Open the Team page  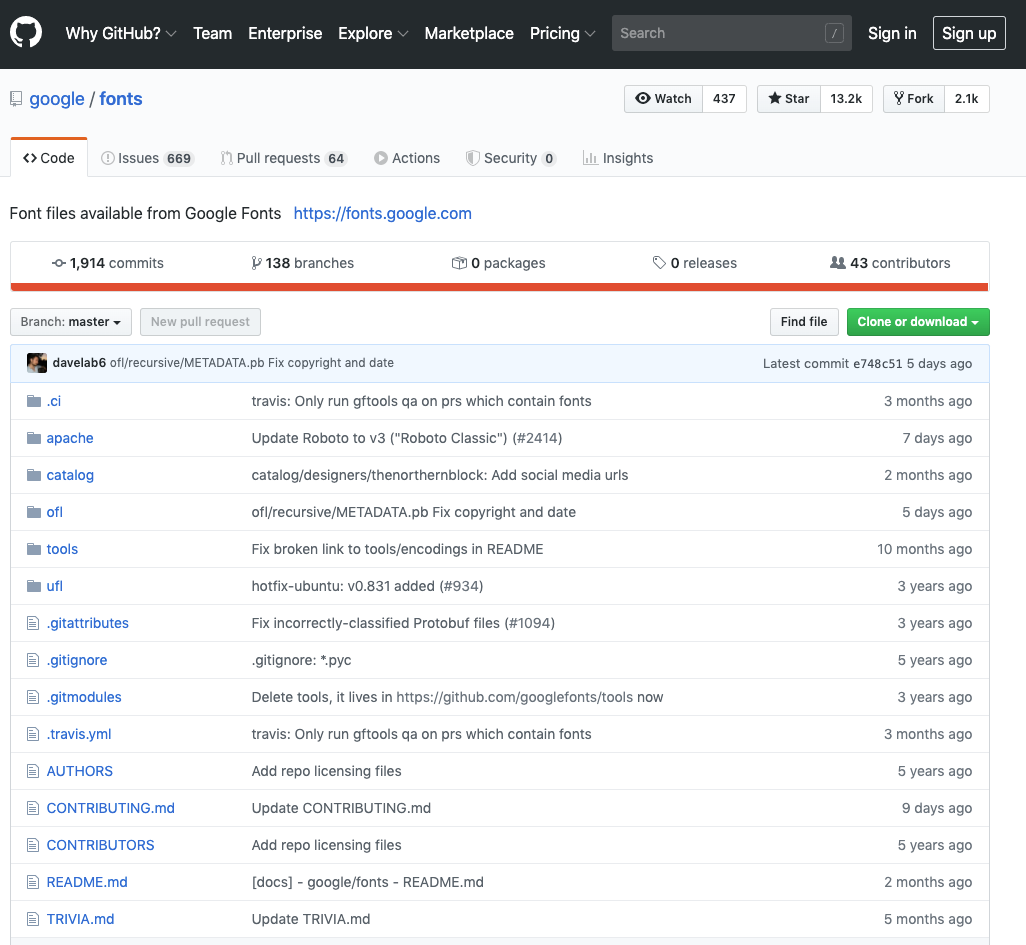pos(213,33)
